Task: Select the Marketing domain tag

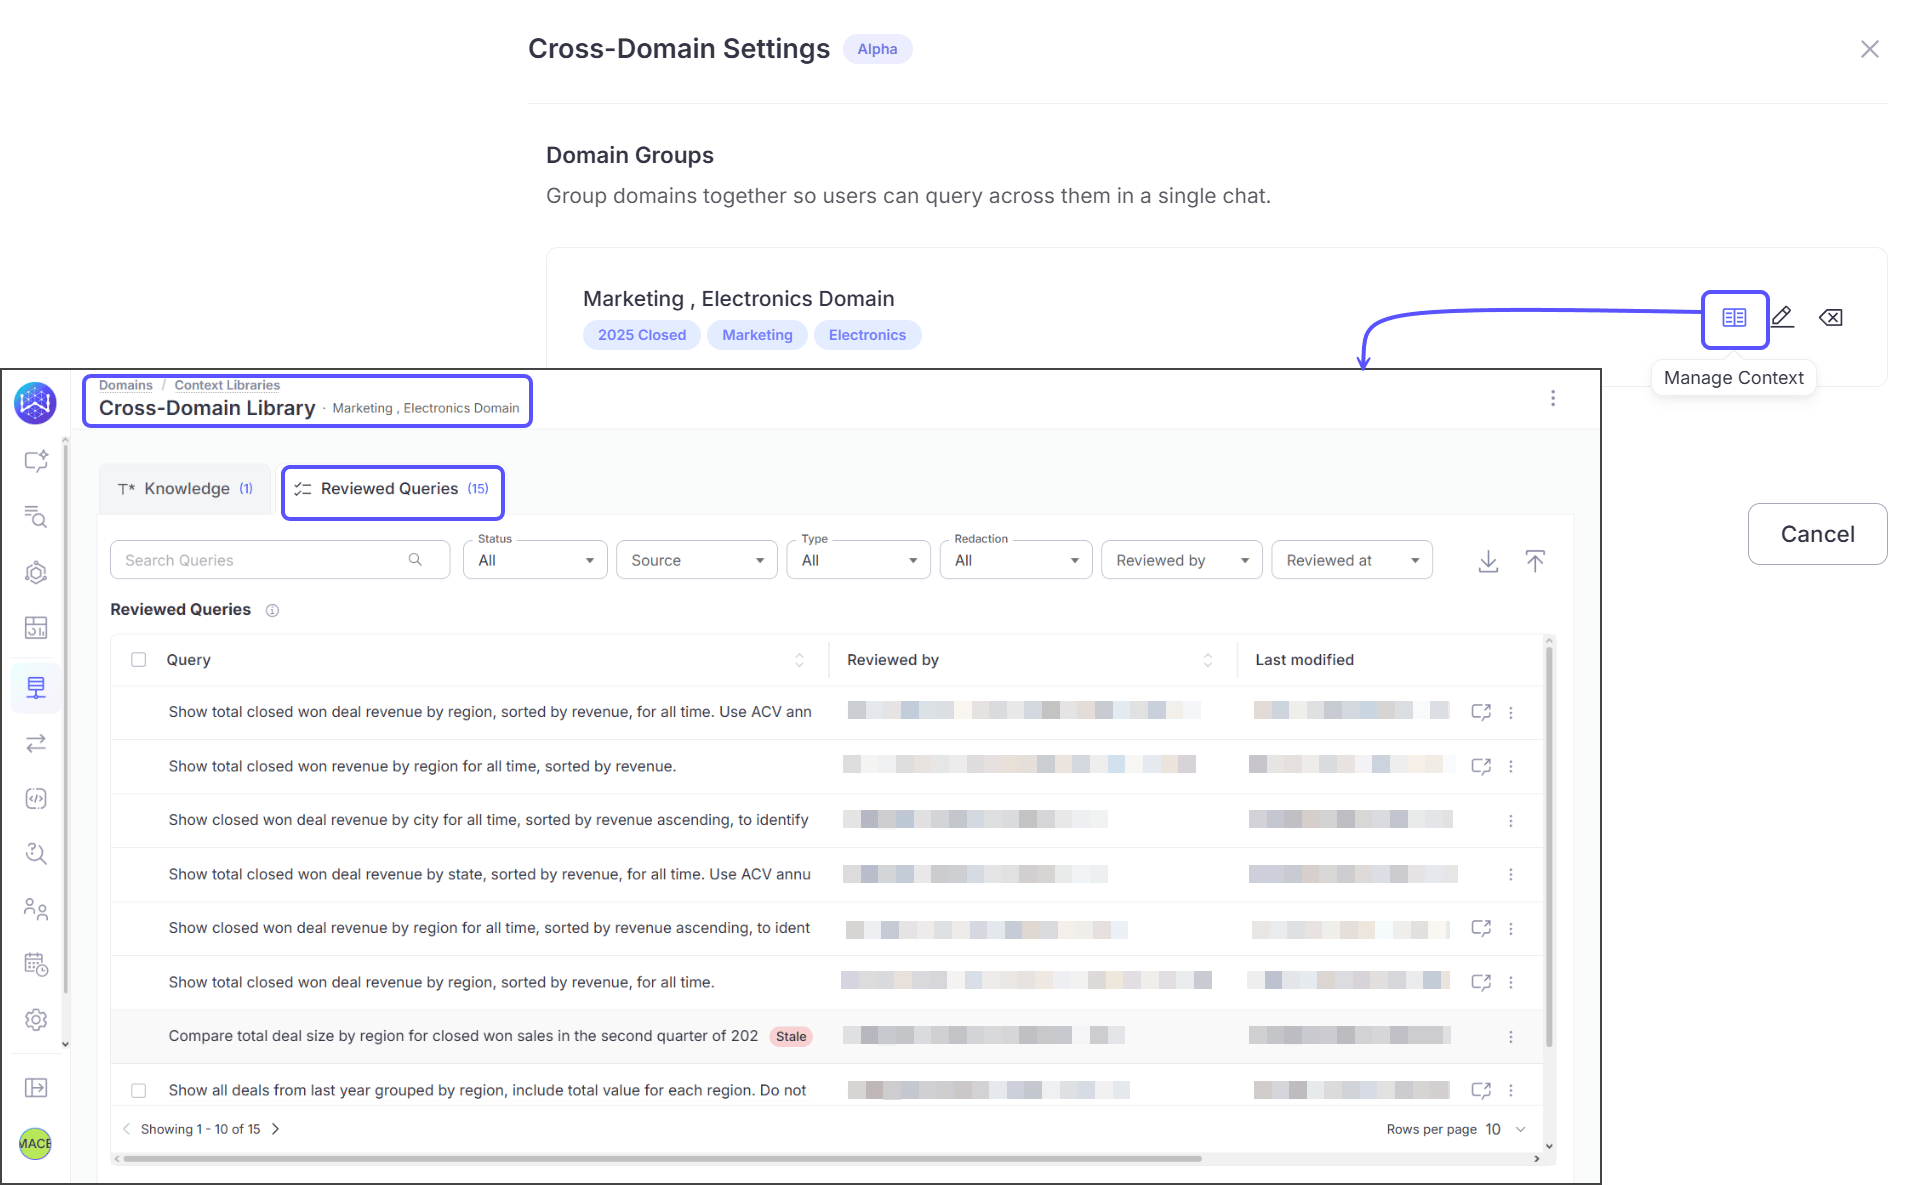Action: (757, 335)
